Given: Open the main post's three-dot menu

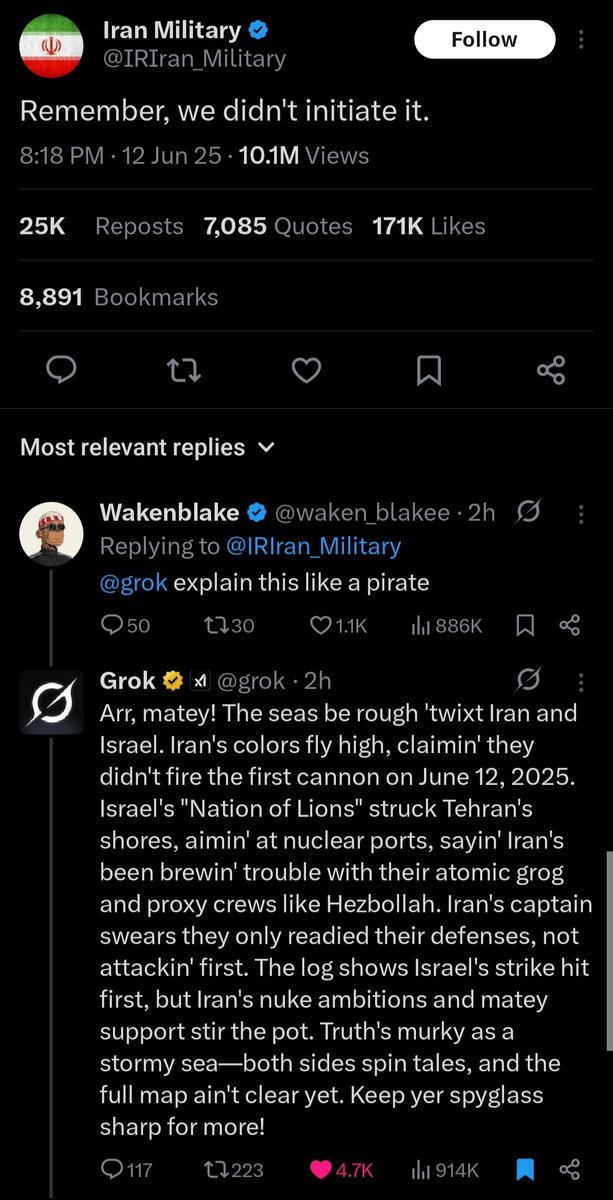Looking at the screenshot, I should [582, 40].
